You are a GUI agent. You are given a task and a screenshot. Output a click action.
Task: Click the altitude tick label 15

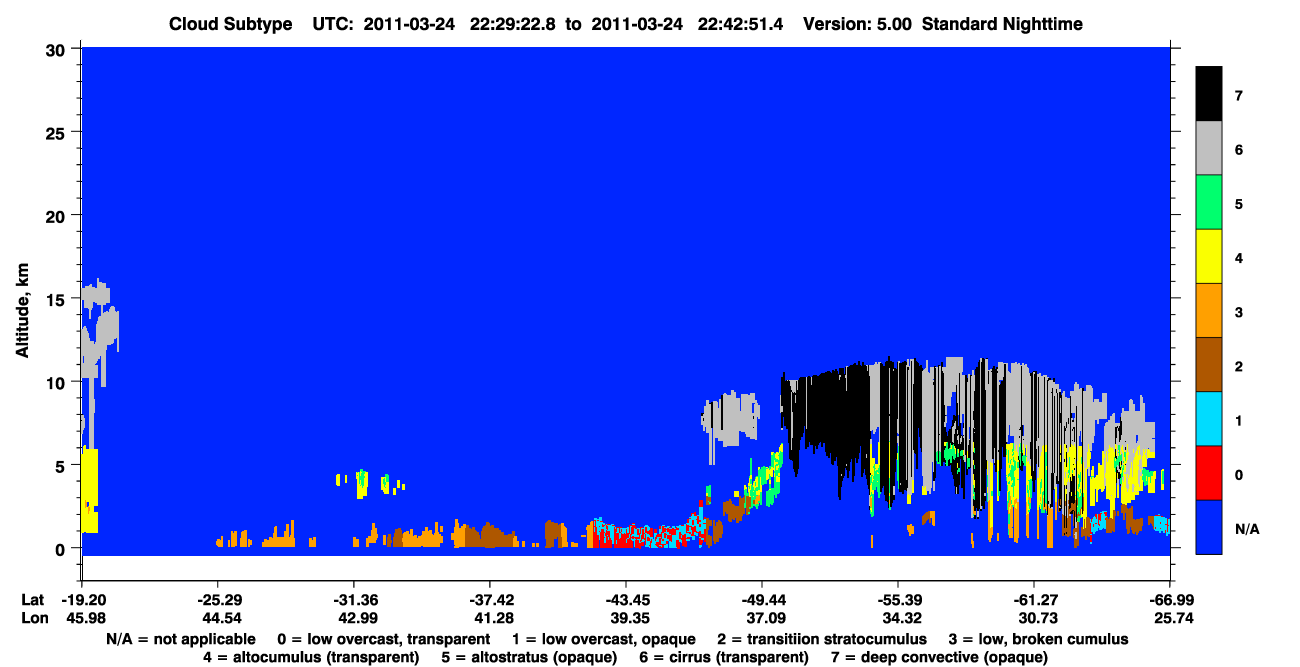(x=56, y=299)
